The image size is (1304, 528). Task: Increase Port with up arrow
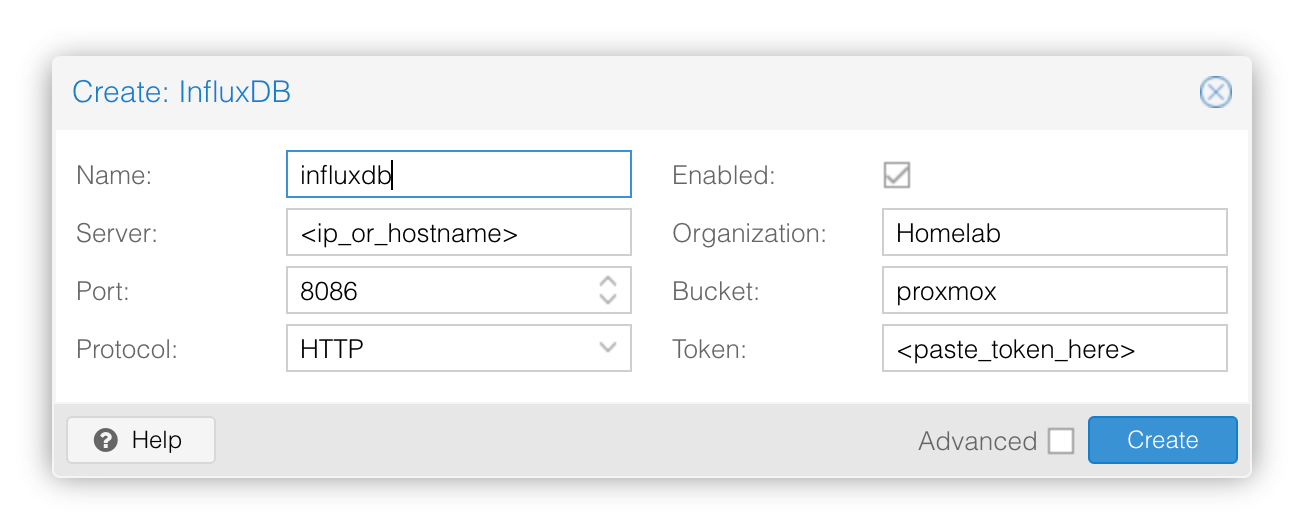coord(607,280)
